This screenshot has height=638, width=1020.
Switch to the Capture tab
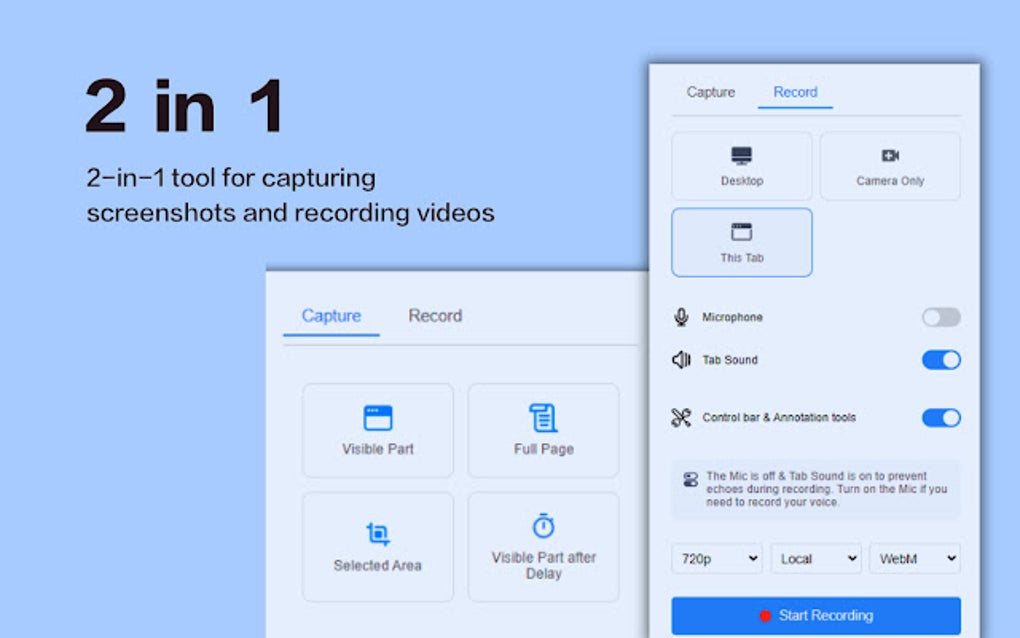(330, 315)
